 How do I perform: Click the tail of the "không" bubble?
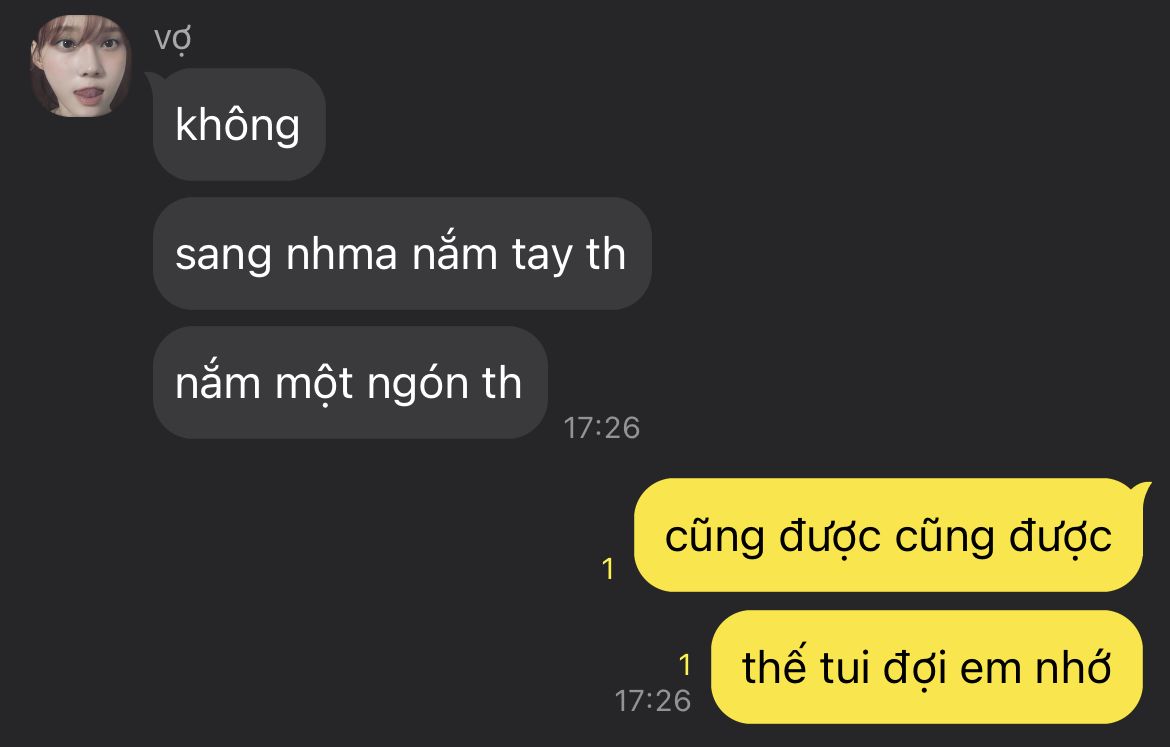154,79
